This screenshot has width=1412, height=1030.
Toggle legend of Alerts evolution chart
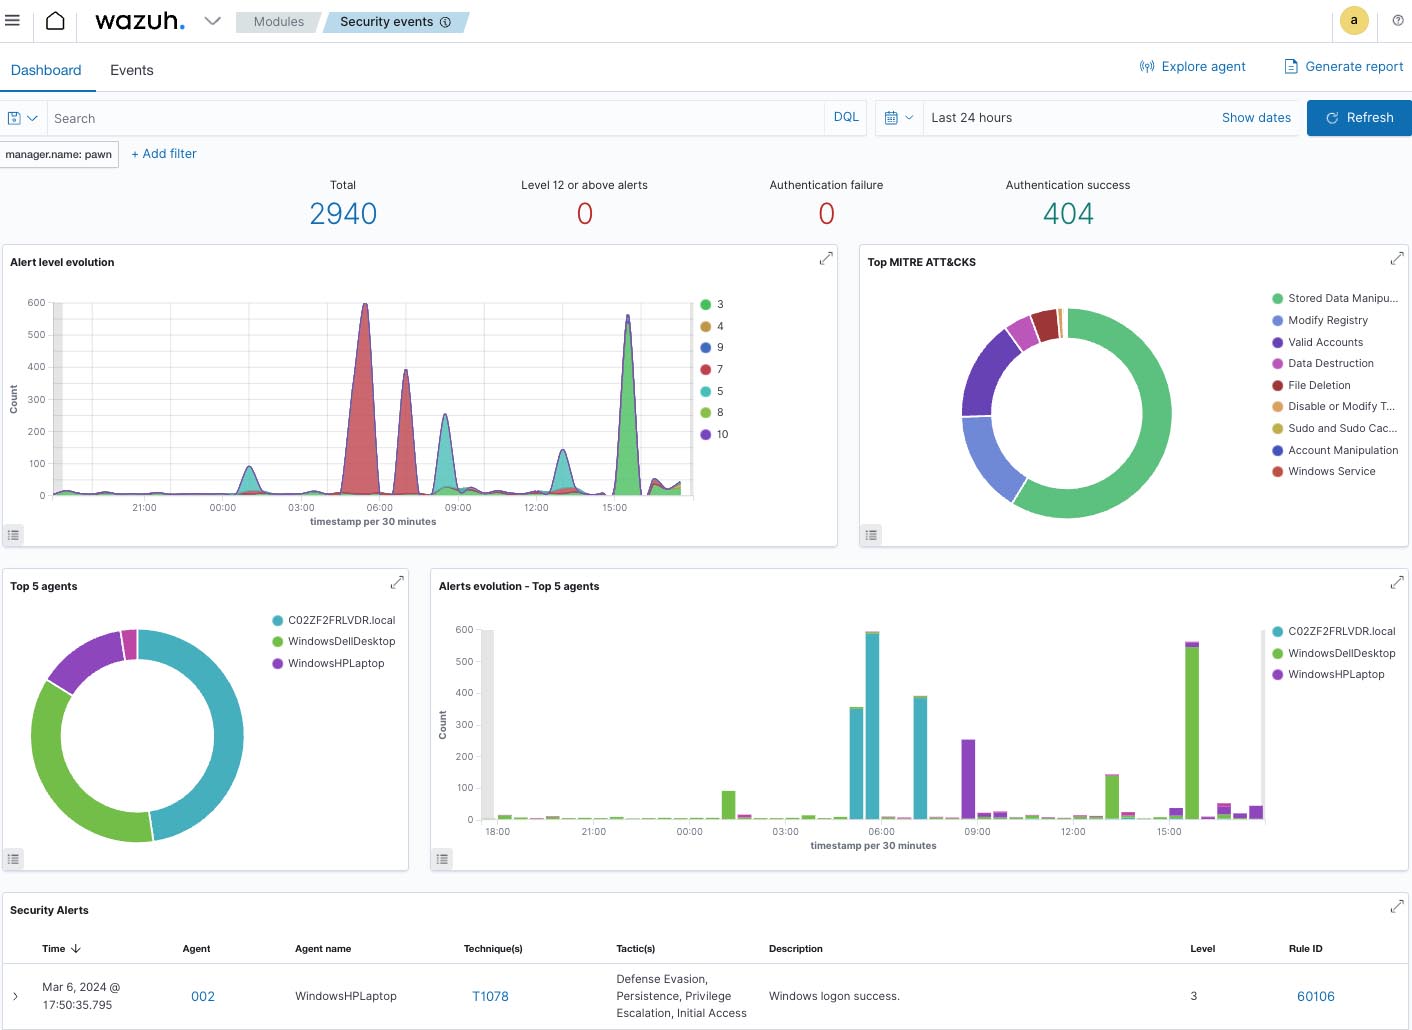[x=442, y=859]
